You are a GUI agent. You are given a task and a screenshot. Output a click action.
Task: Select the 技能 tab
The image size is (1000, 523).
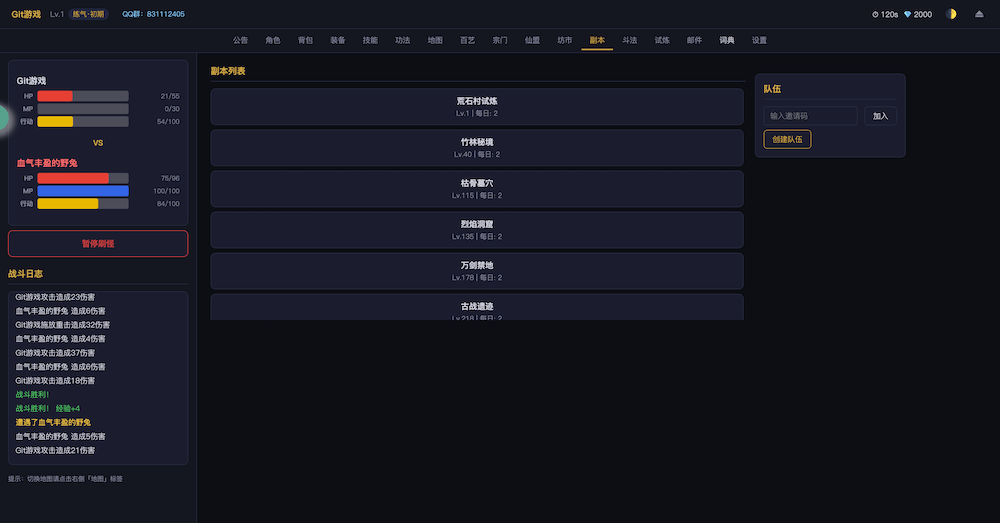[370, 40]
